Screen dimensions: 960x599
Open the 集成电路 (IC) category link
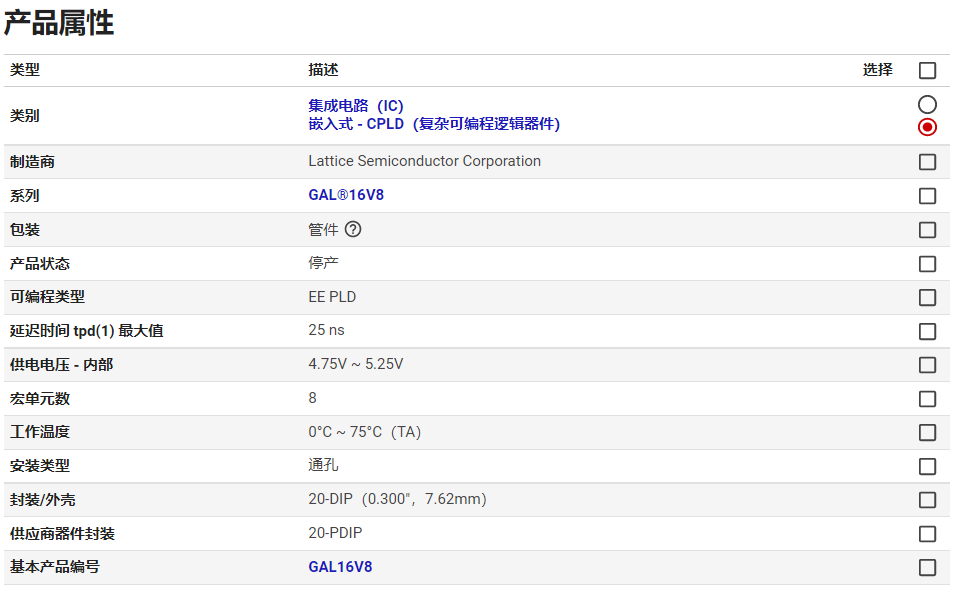tap(356, 106)
